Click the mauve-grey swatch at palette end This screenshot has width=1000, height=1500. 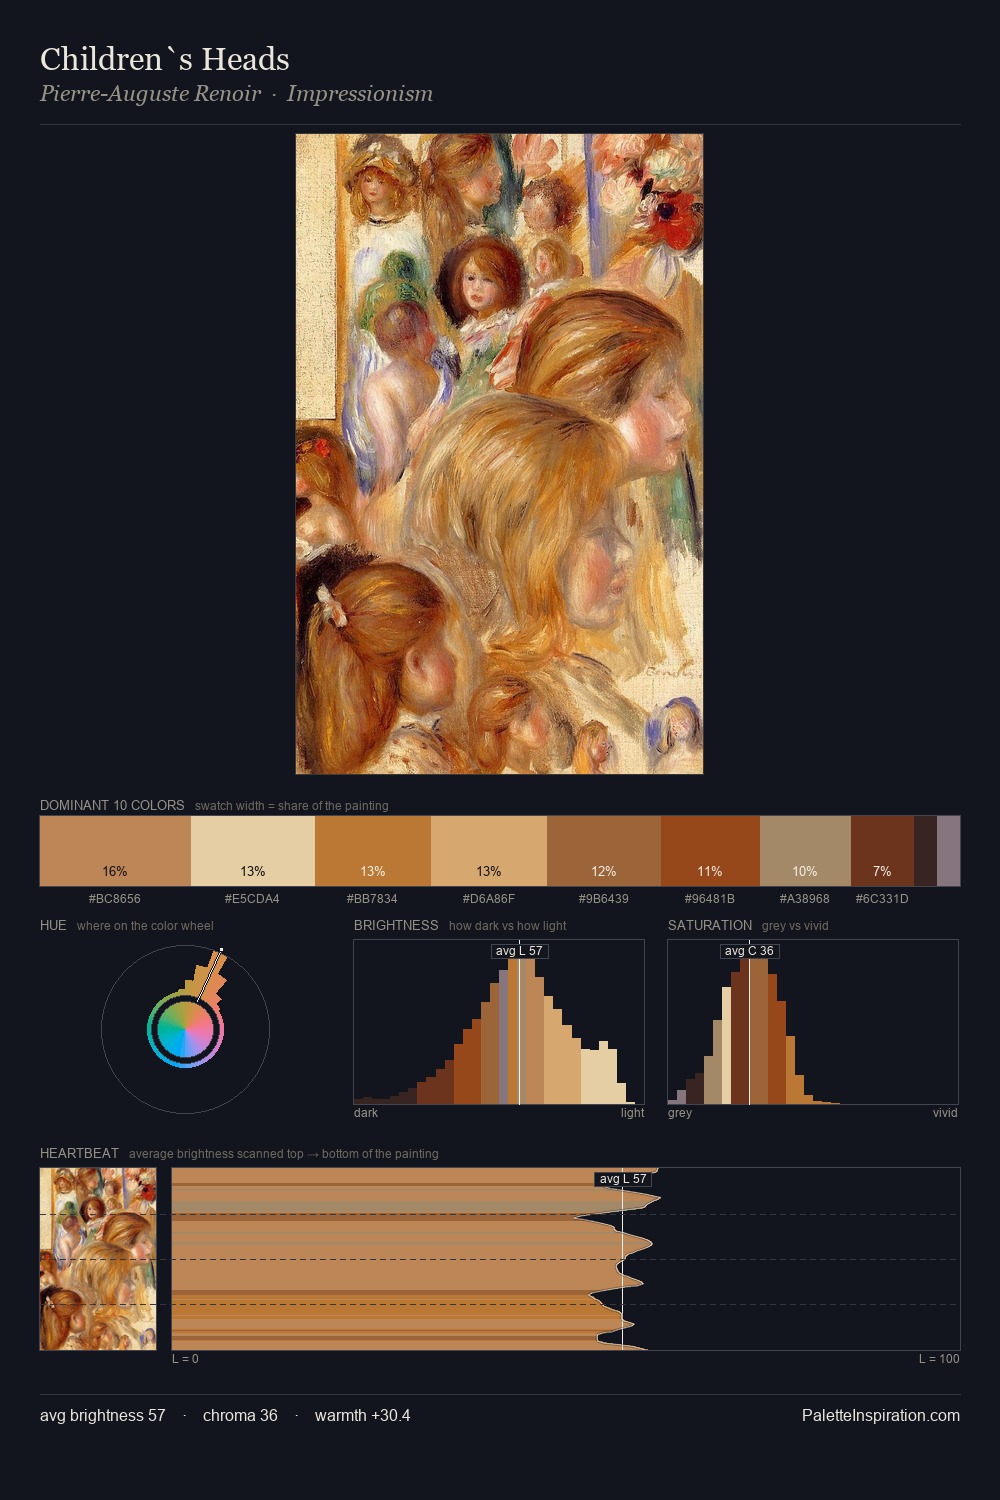tap(948, 851)
